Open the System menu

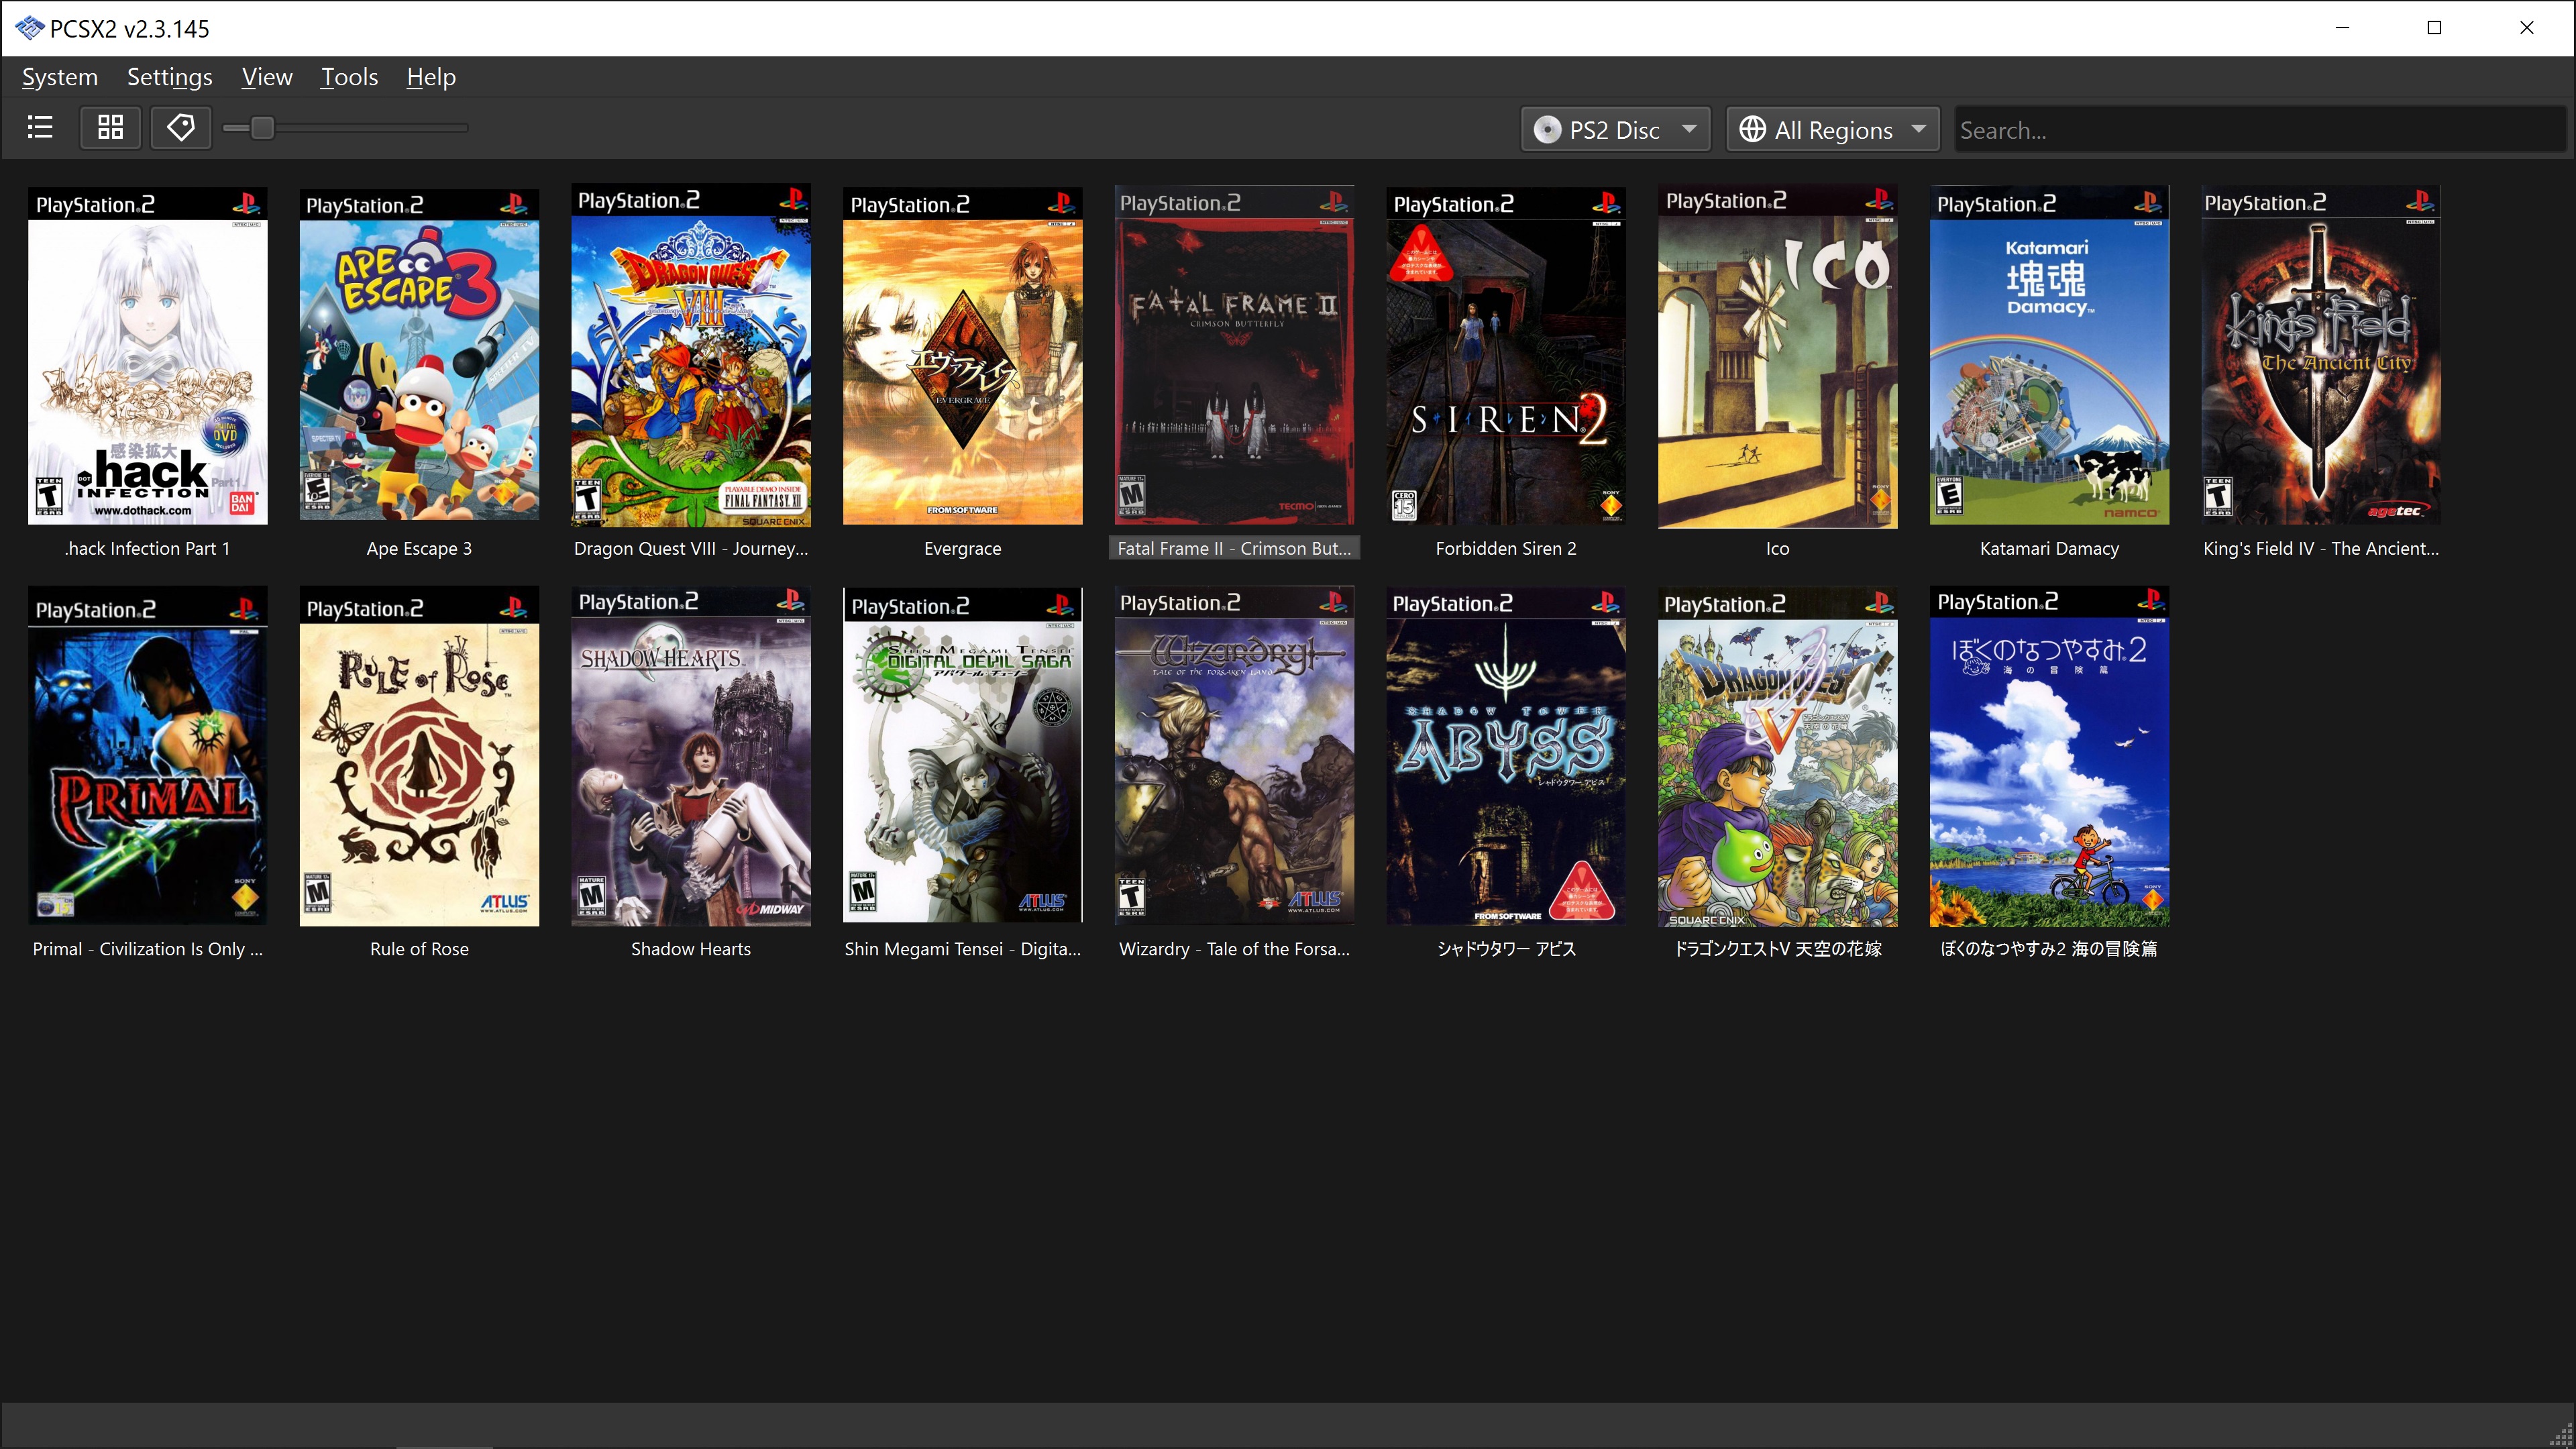pos(60,77)
